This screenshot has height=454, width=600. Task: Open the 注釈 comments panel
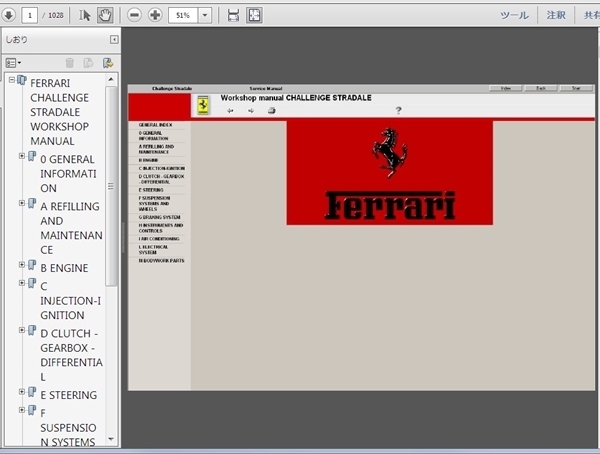coord(556,15)
